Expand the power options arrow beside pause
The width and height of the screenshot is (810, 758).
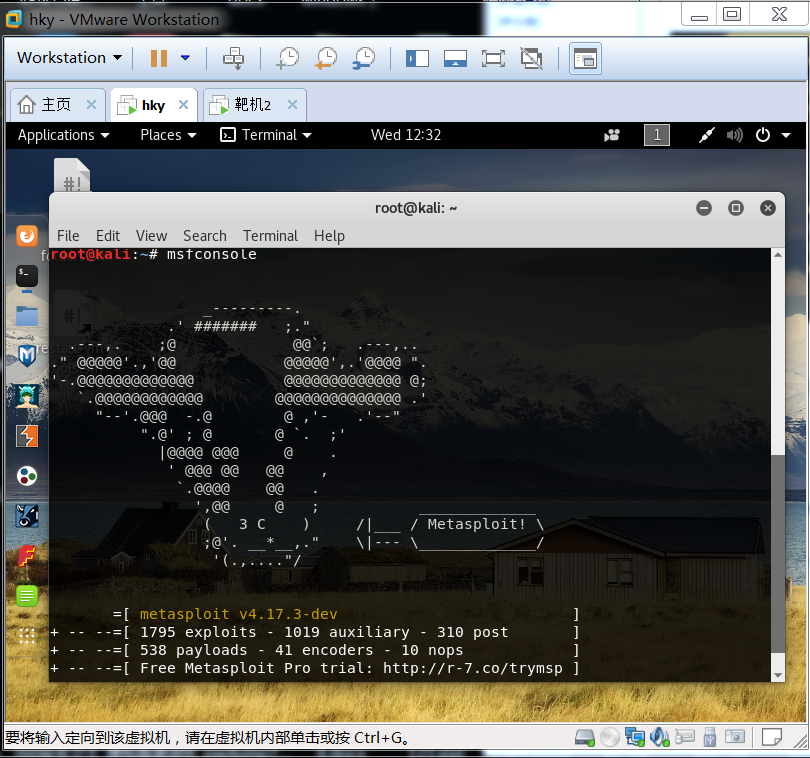tap(185, 58)
